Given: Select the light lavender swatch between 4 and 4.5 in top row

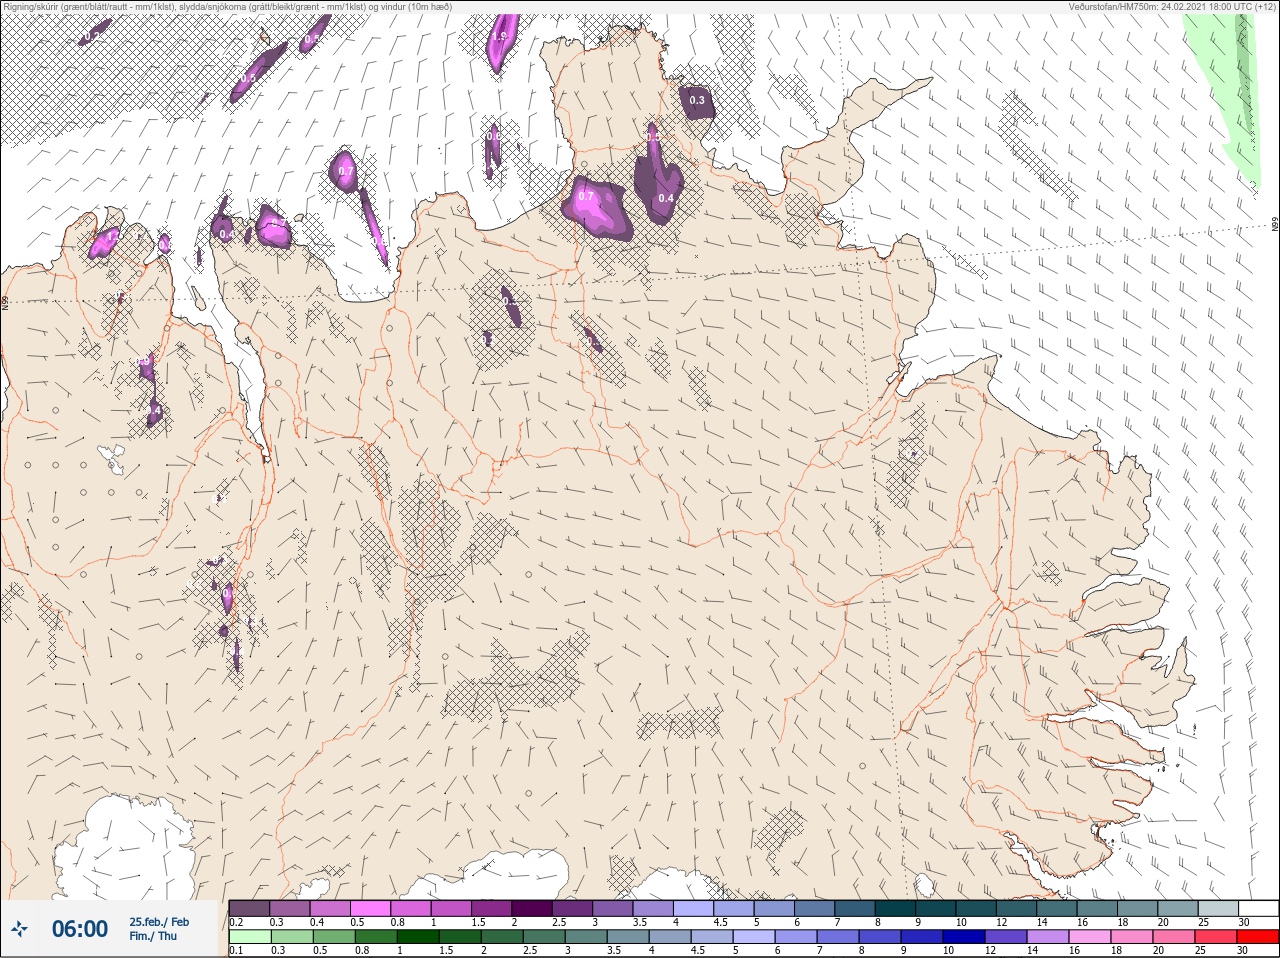Looking at the screenshot, I should pyautogui.click(x=695, y=908).
